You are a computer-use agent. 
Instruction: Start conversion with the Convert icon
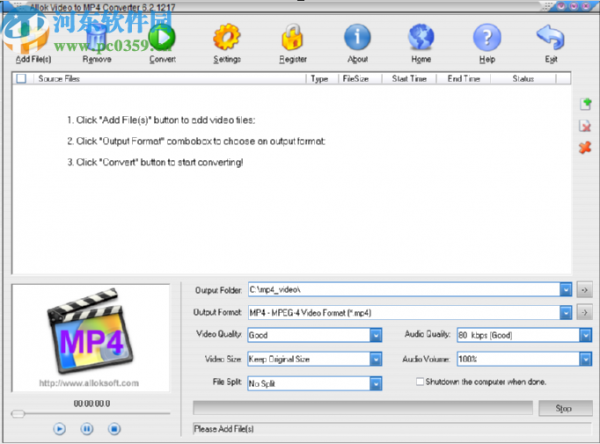click(162, 37)
